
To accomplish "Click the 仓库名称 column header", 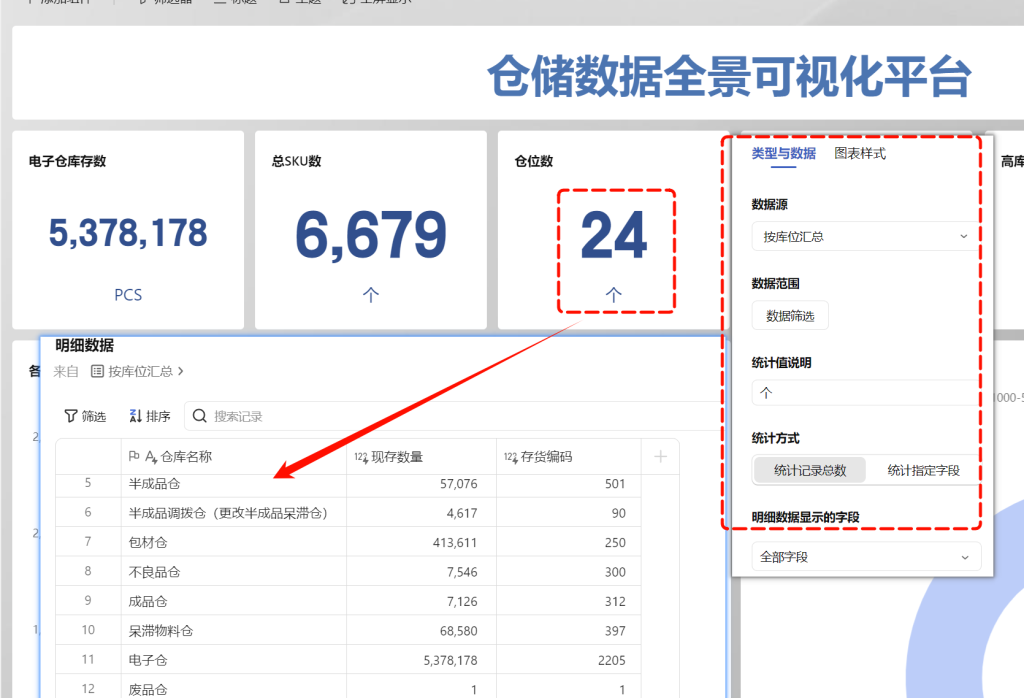I will click(x=233, y=456).
